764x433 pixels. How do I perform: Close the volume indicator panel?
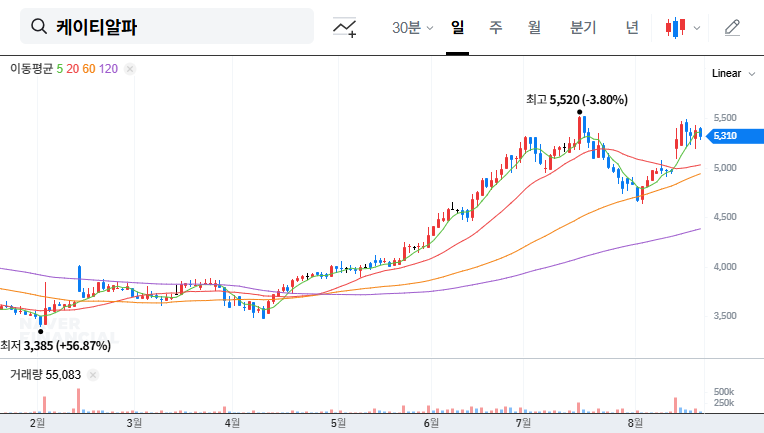(x=93, y=374)
